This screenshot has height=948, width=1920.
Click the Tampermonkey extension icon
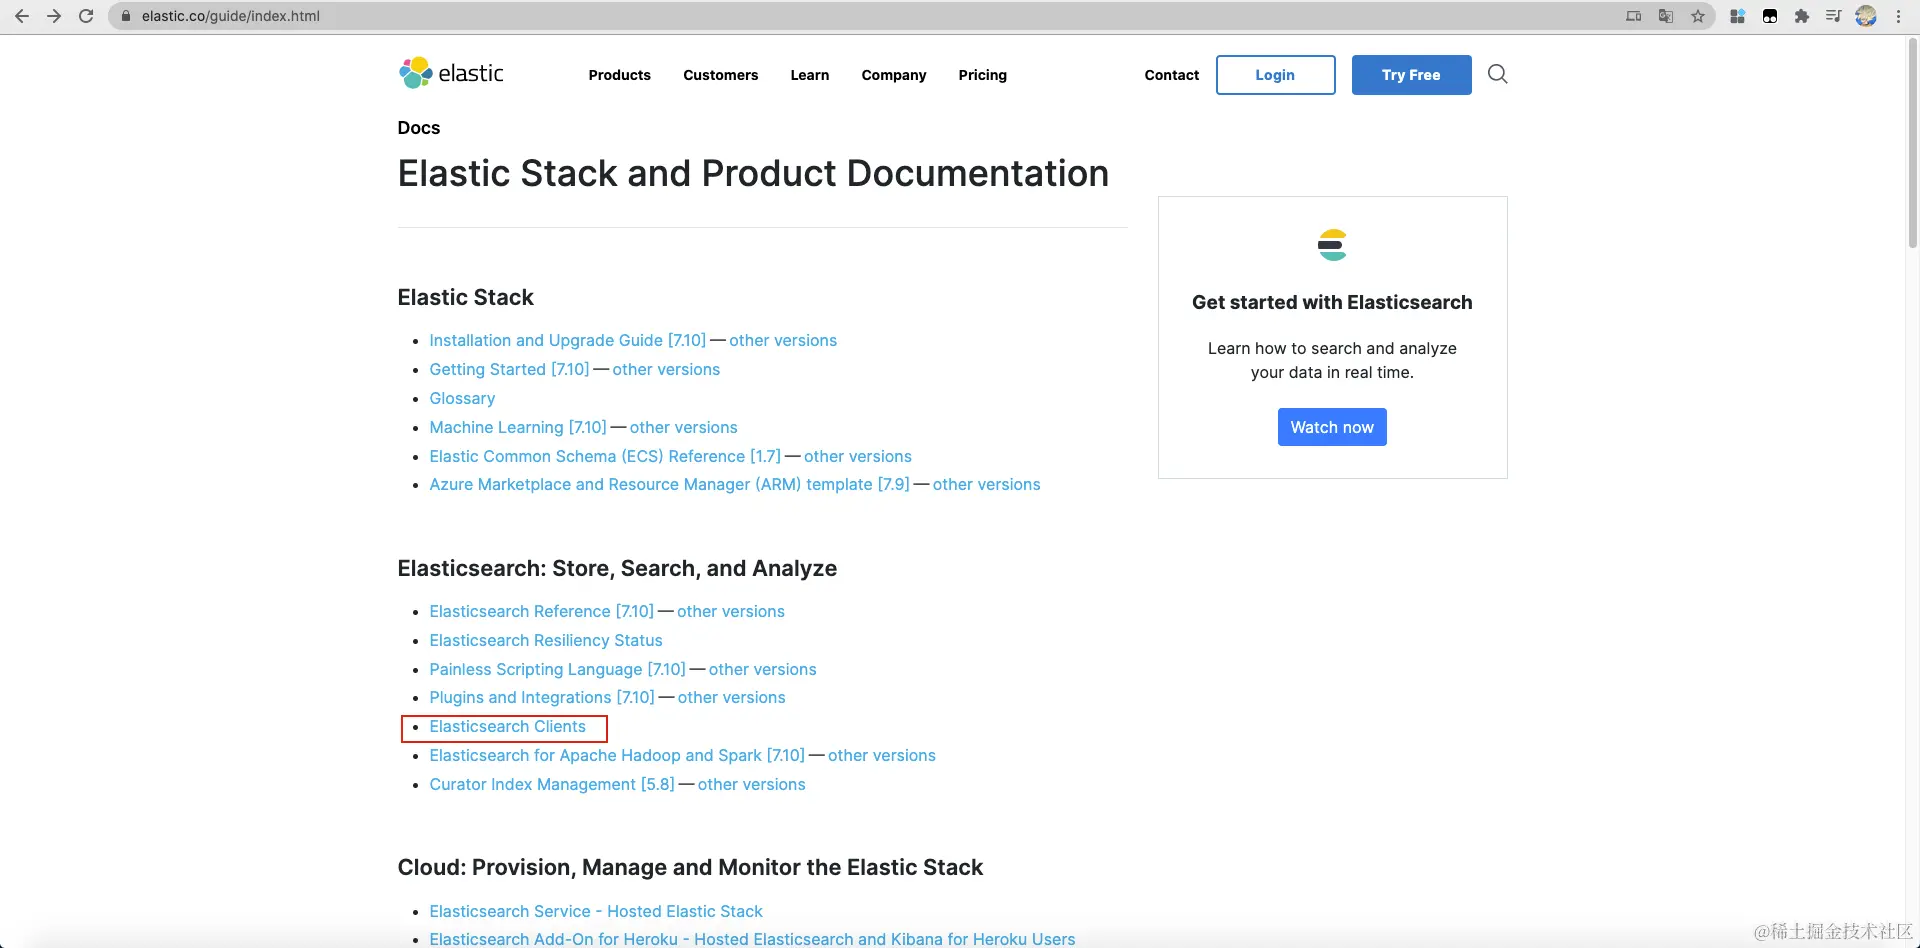tap(1770, 16)
